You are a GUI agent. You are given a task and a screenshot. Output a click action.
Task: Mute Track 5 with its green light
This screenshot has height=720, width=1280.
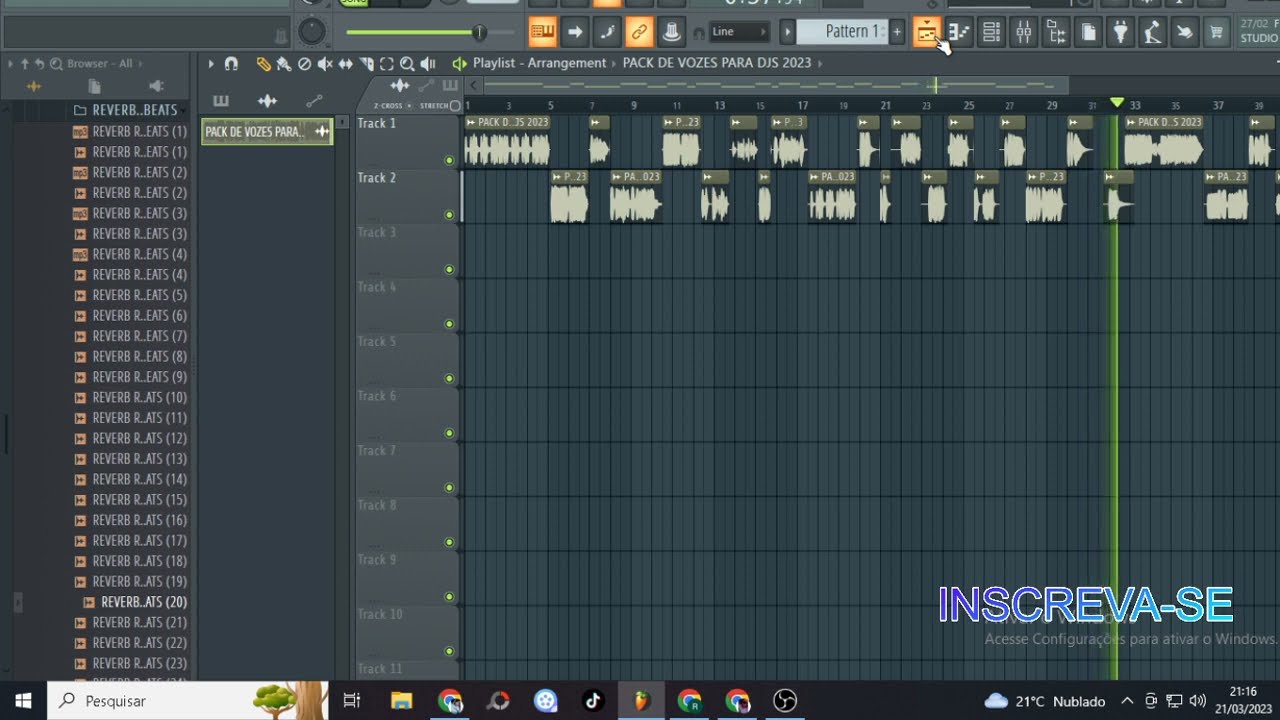[449, 378]
